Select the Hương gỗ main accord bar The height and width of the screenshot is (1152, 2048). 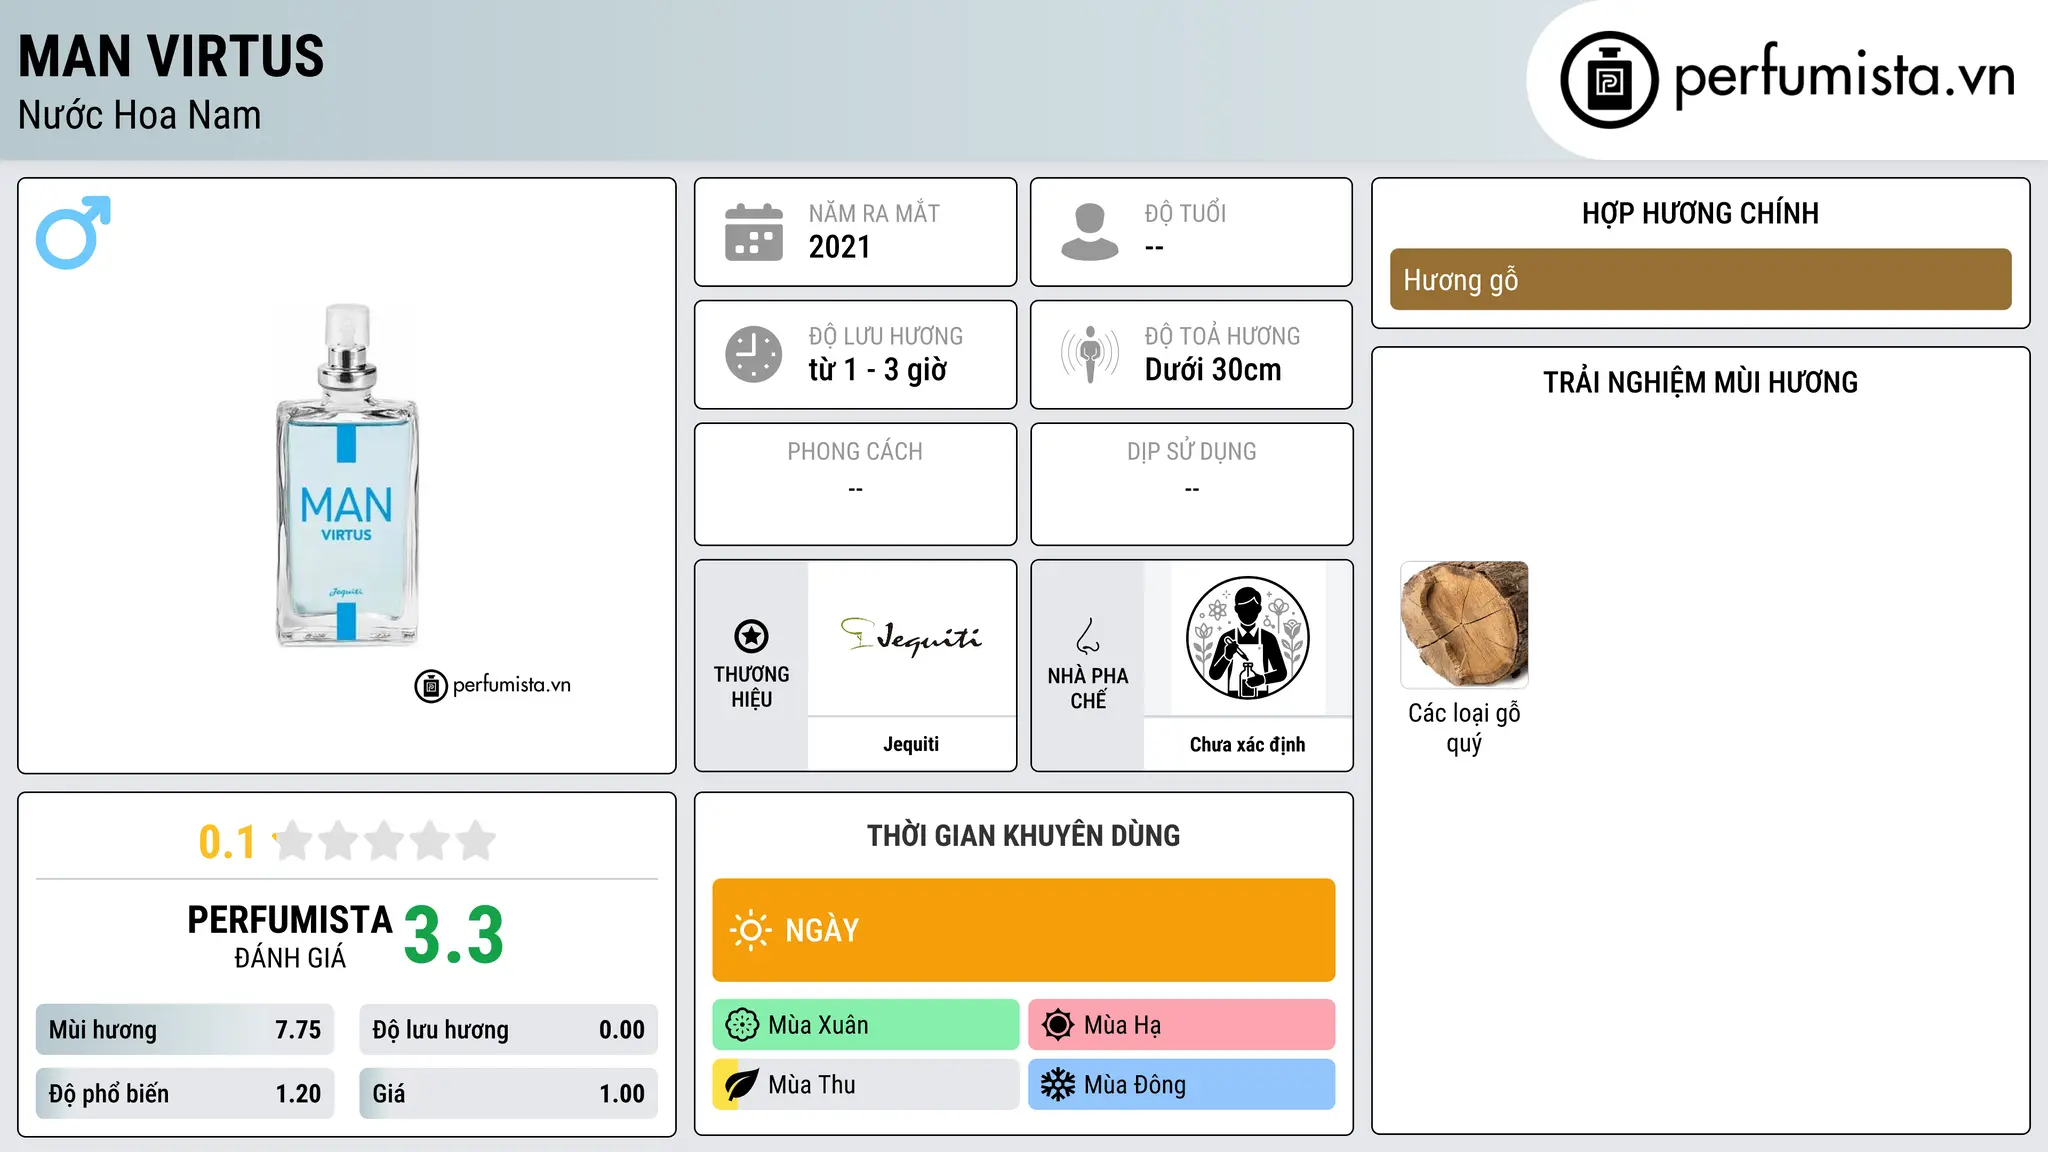(1700, 280)
